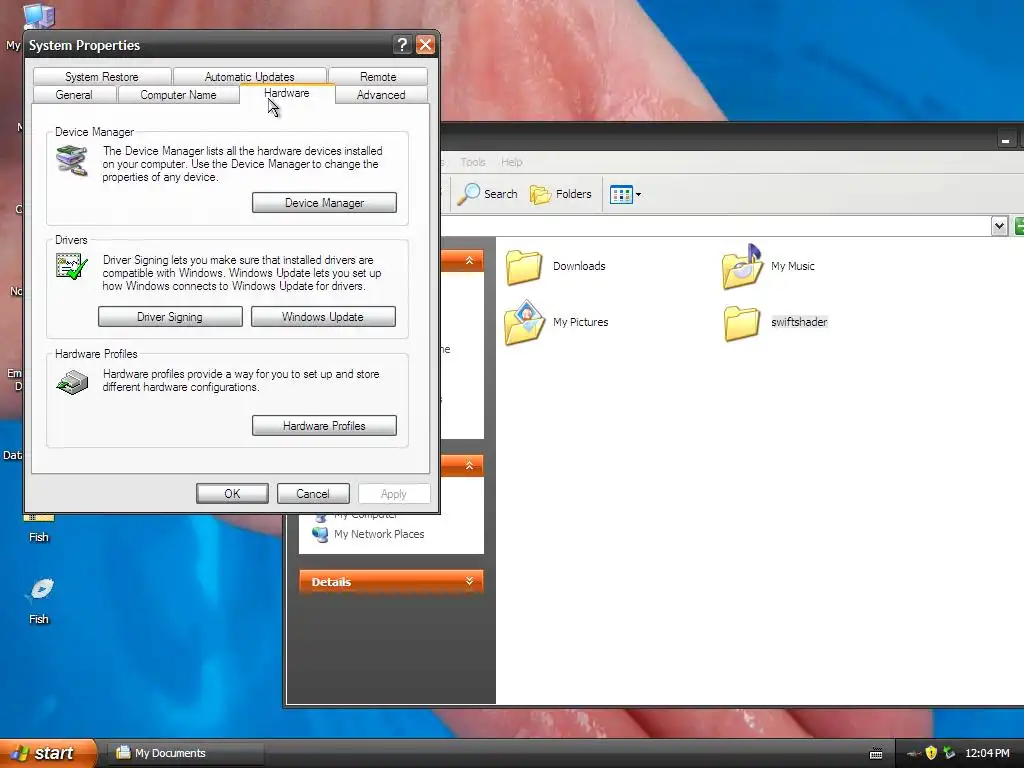Screen dimensions: 1024x768
Task: Click the My Network Places icon
Action: click(320, 534)
